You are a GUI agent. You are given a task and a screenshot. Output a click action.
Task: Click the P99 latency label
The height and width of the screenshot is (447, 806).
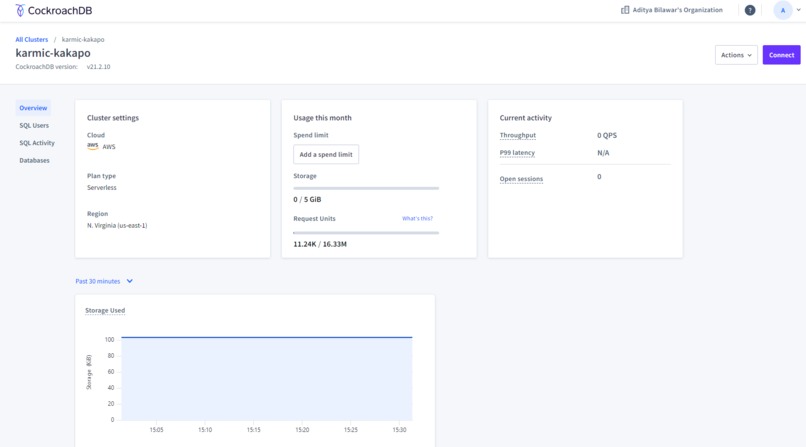(517, 153)
